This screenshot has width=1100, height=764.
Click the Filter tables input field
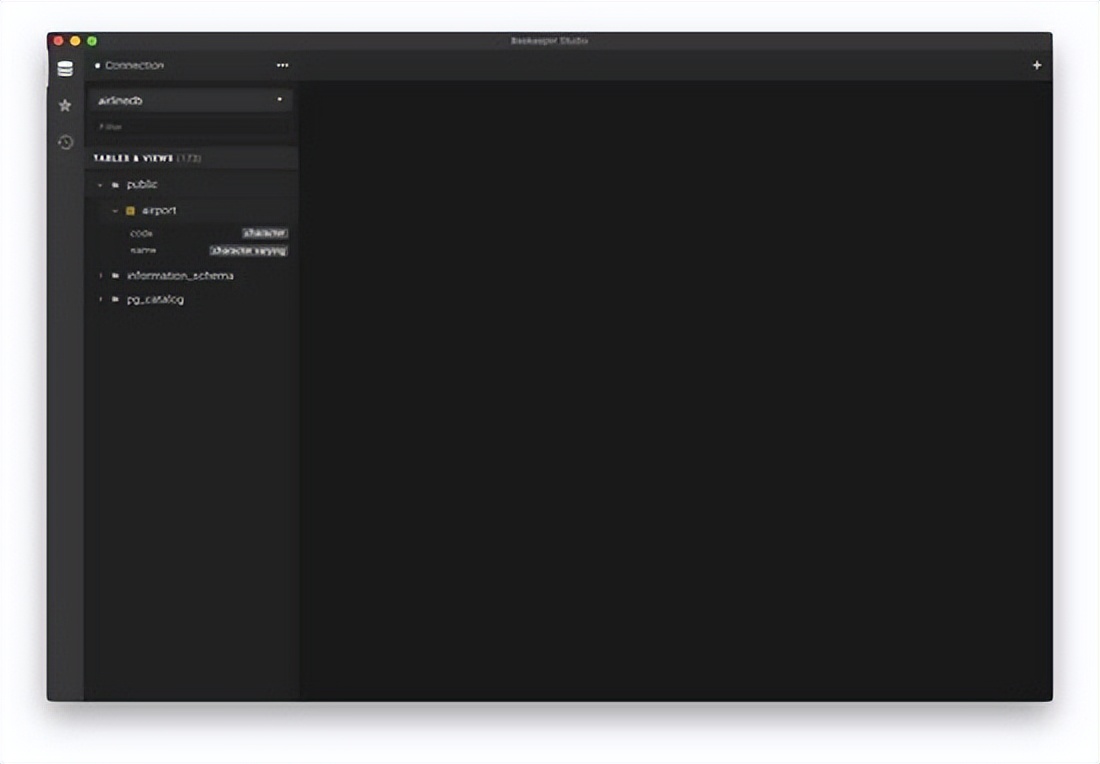pyautogui.click(x=190, y=127)
